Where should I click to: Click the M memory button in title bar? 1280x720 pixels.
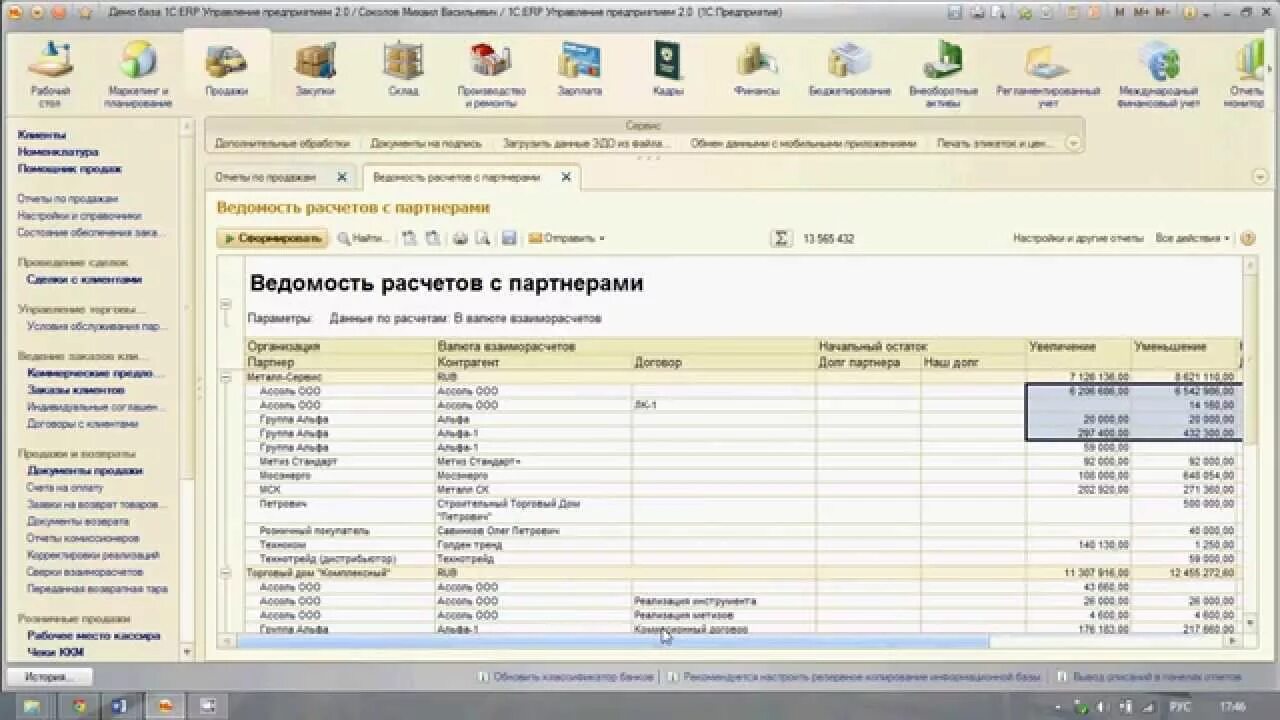tap(1119, 12)
